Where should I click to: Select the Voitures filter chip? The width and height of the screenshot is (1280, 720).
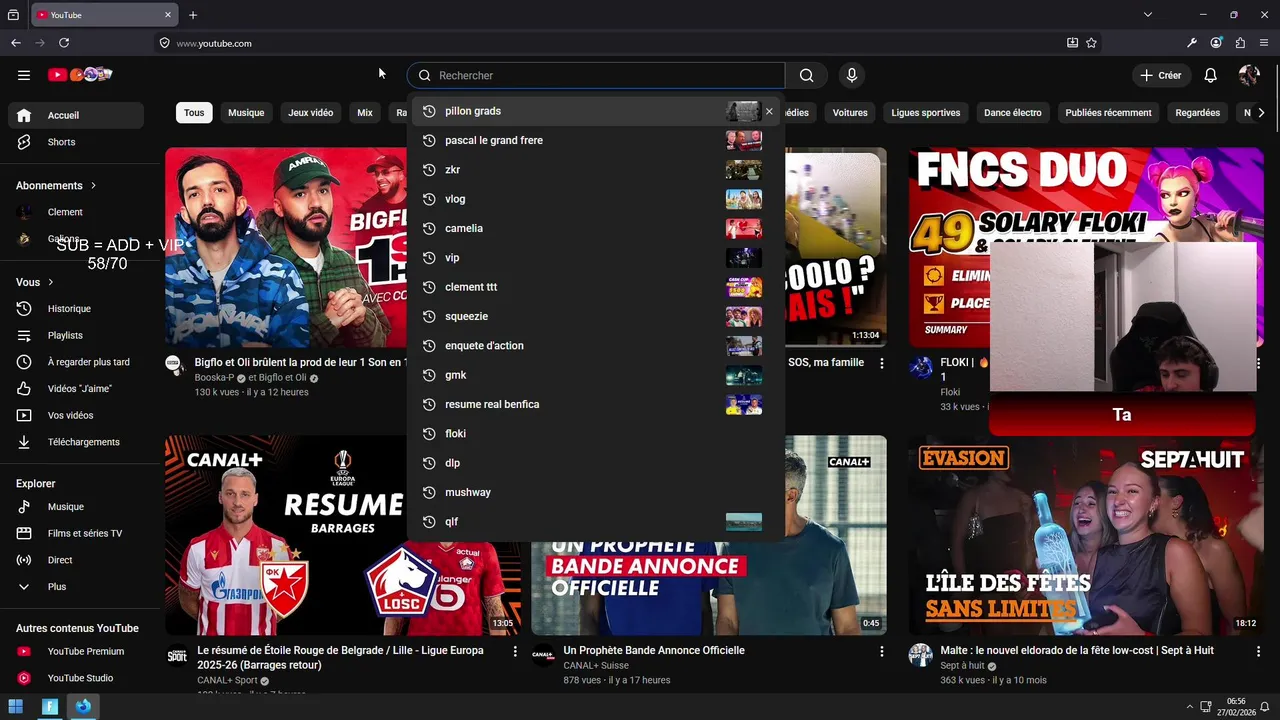[x=850, y=113]
